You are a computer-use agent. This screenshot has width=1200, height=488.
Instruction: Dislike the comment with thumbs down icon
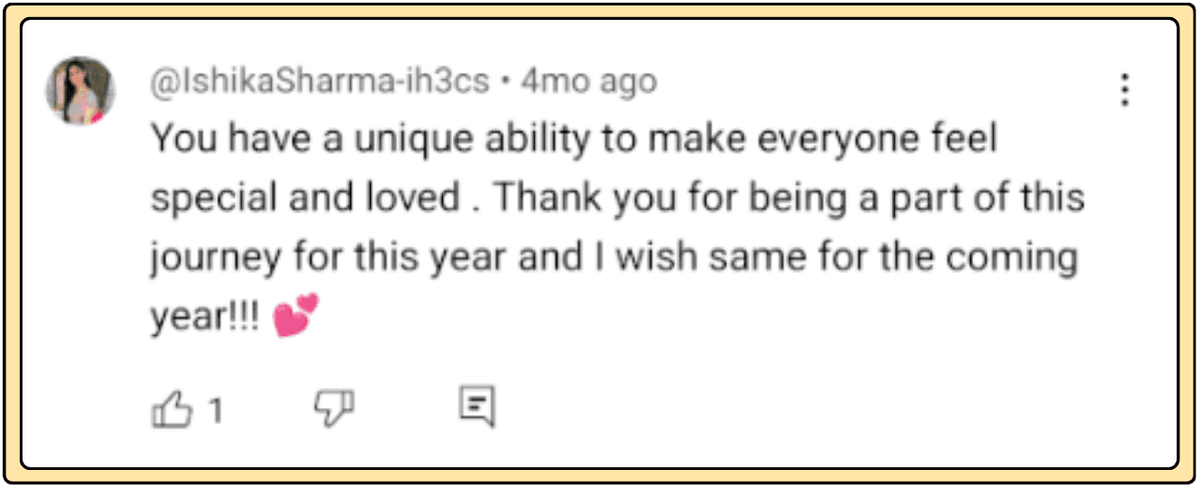point(334,407)
